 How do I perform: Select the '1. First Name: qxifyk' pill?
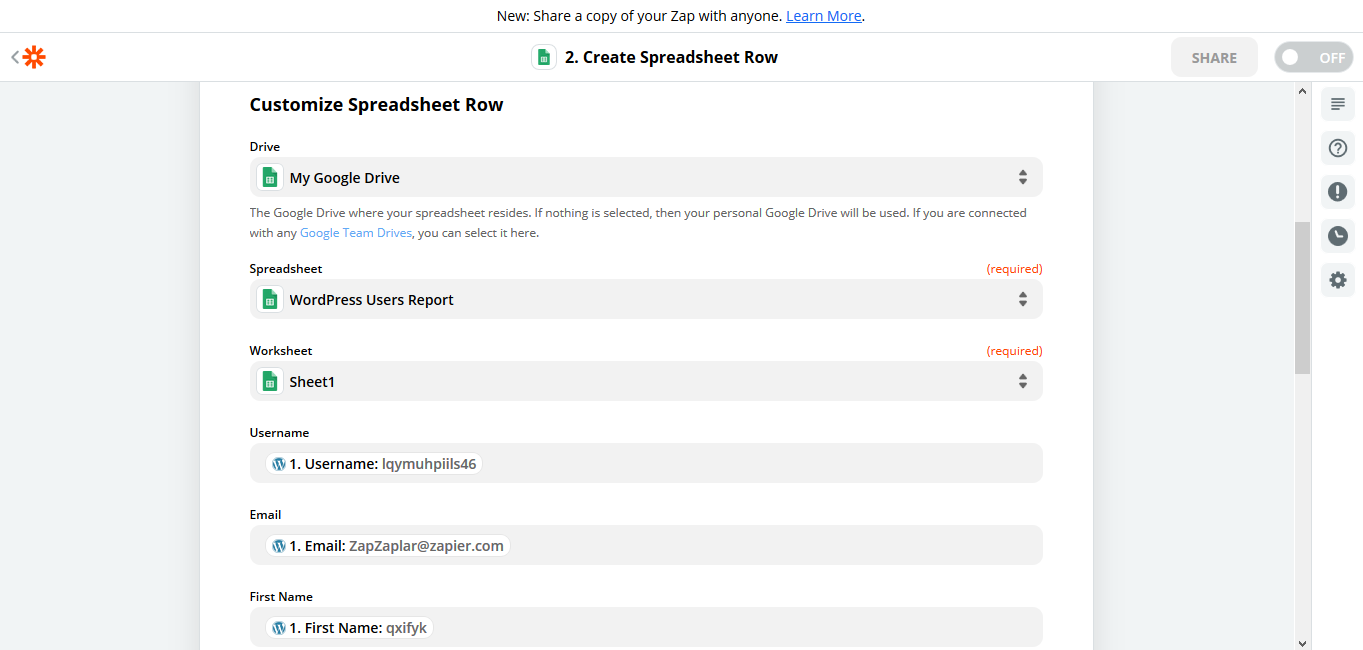point(349,628)
